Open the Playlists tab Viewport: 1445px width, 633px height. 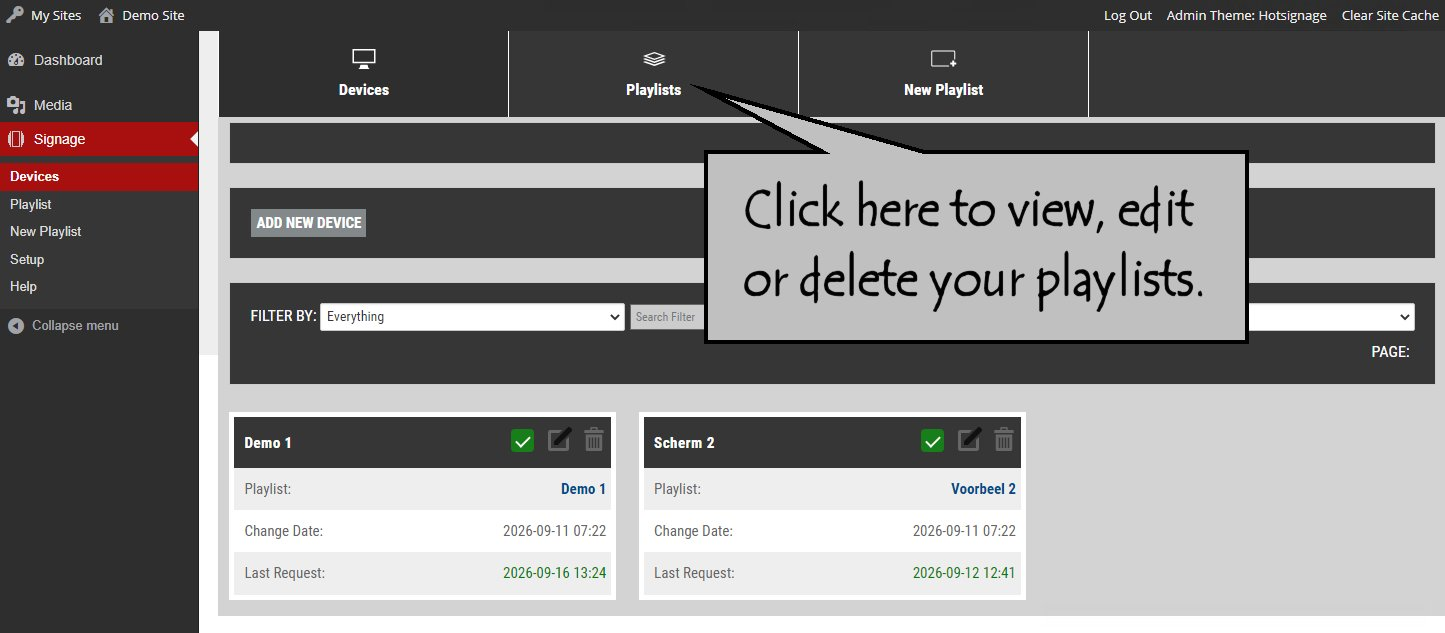click(654, 74)
